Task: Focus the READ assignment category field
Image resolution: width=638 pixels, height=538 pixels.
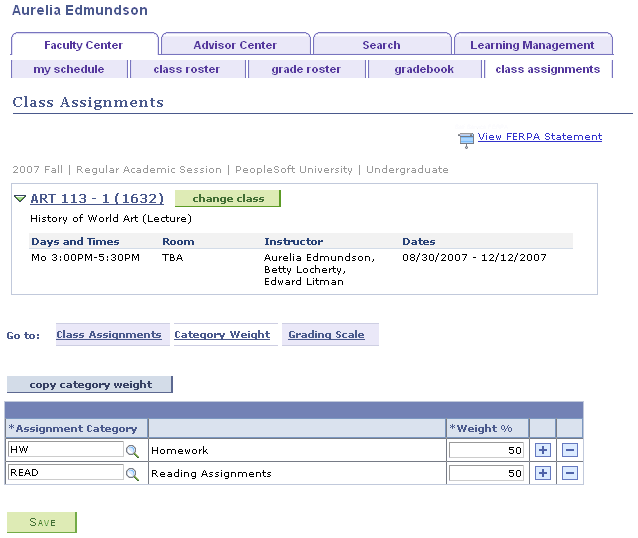Action: click(x=66, y=473)
